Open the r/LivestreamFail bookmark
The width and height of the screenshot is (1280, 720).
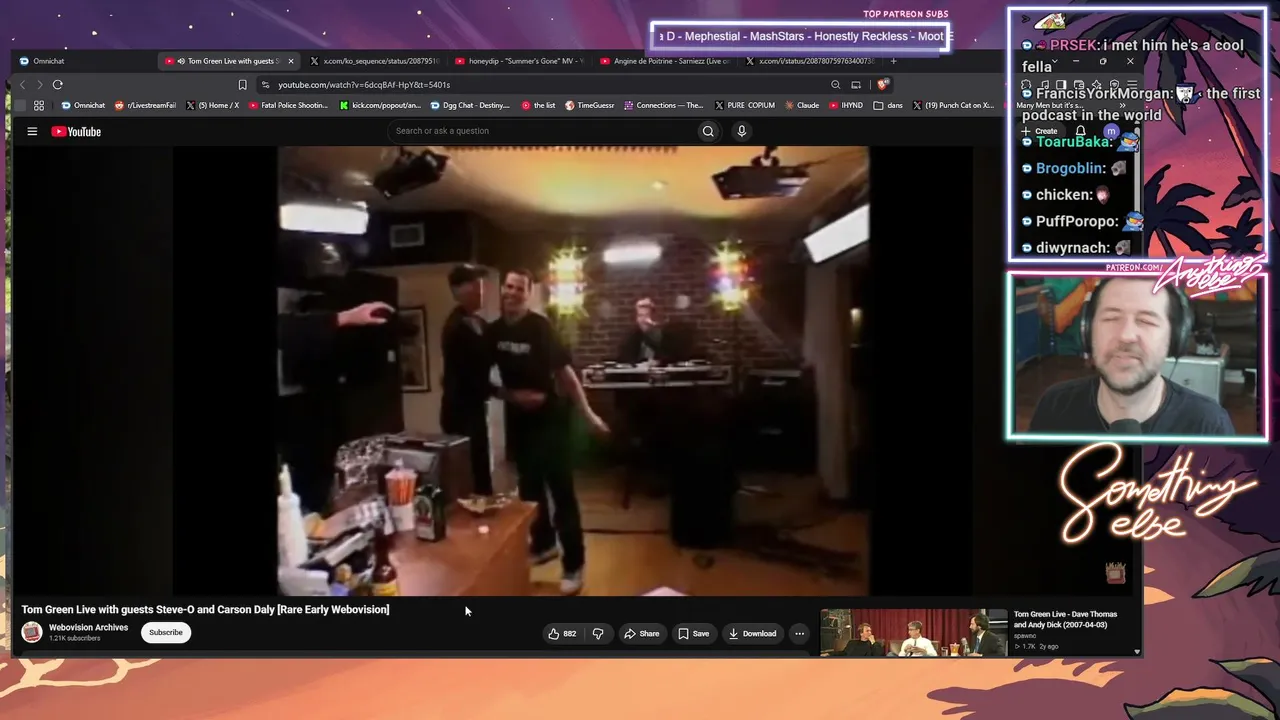145,105
